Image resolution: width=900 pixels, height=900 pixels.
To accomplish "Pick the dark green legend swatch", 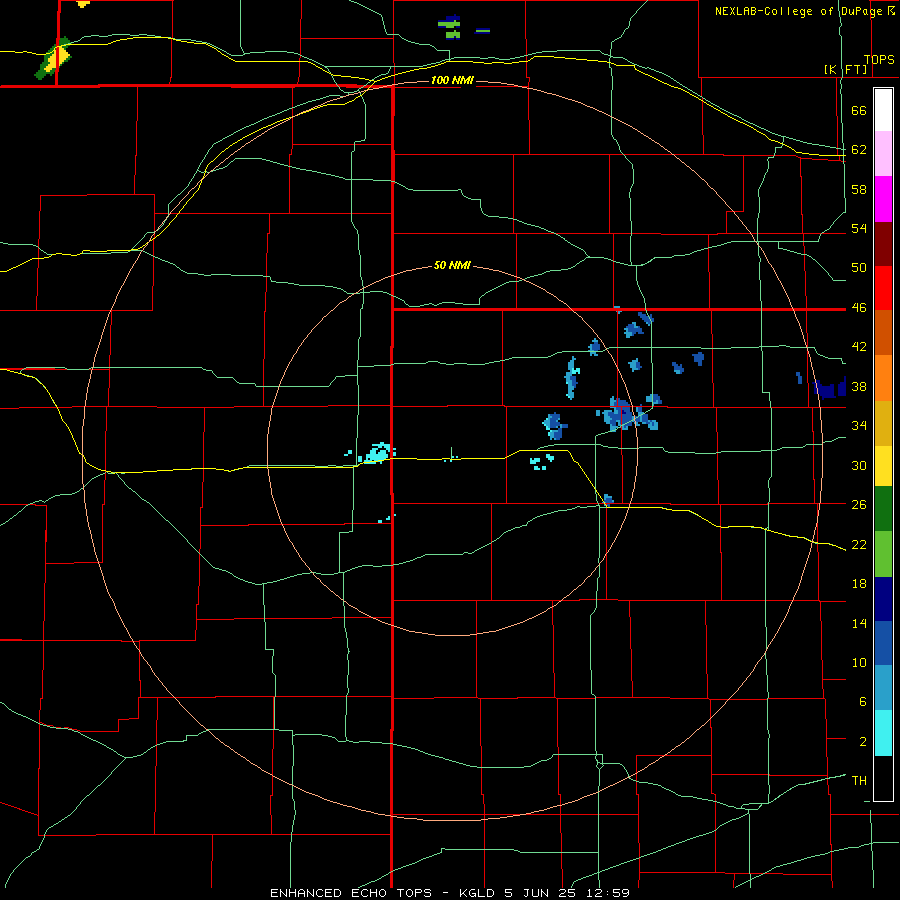I will pyautogui.click(x=883, y=509).
